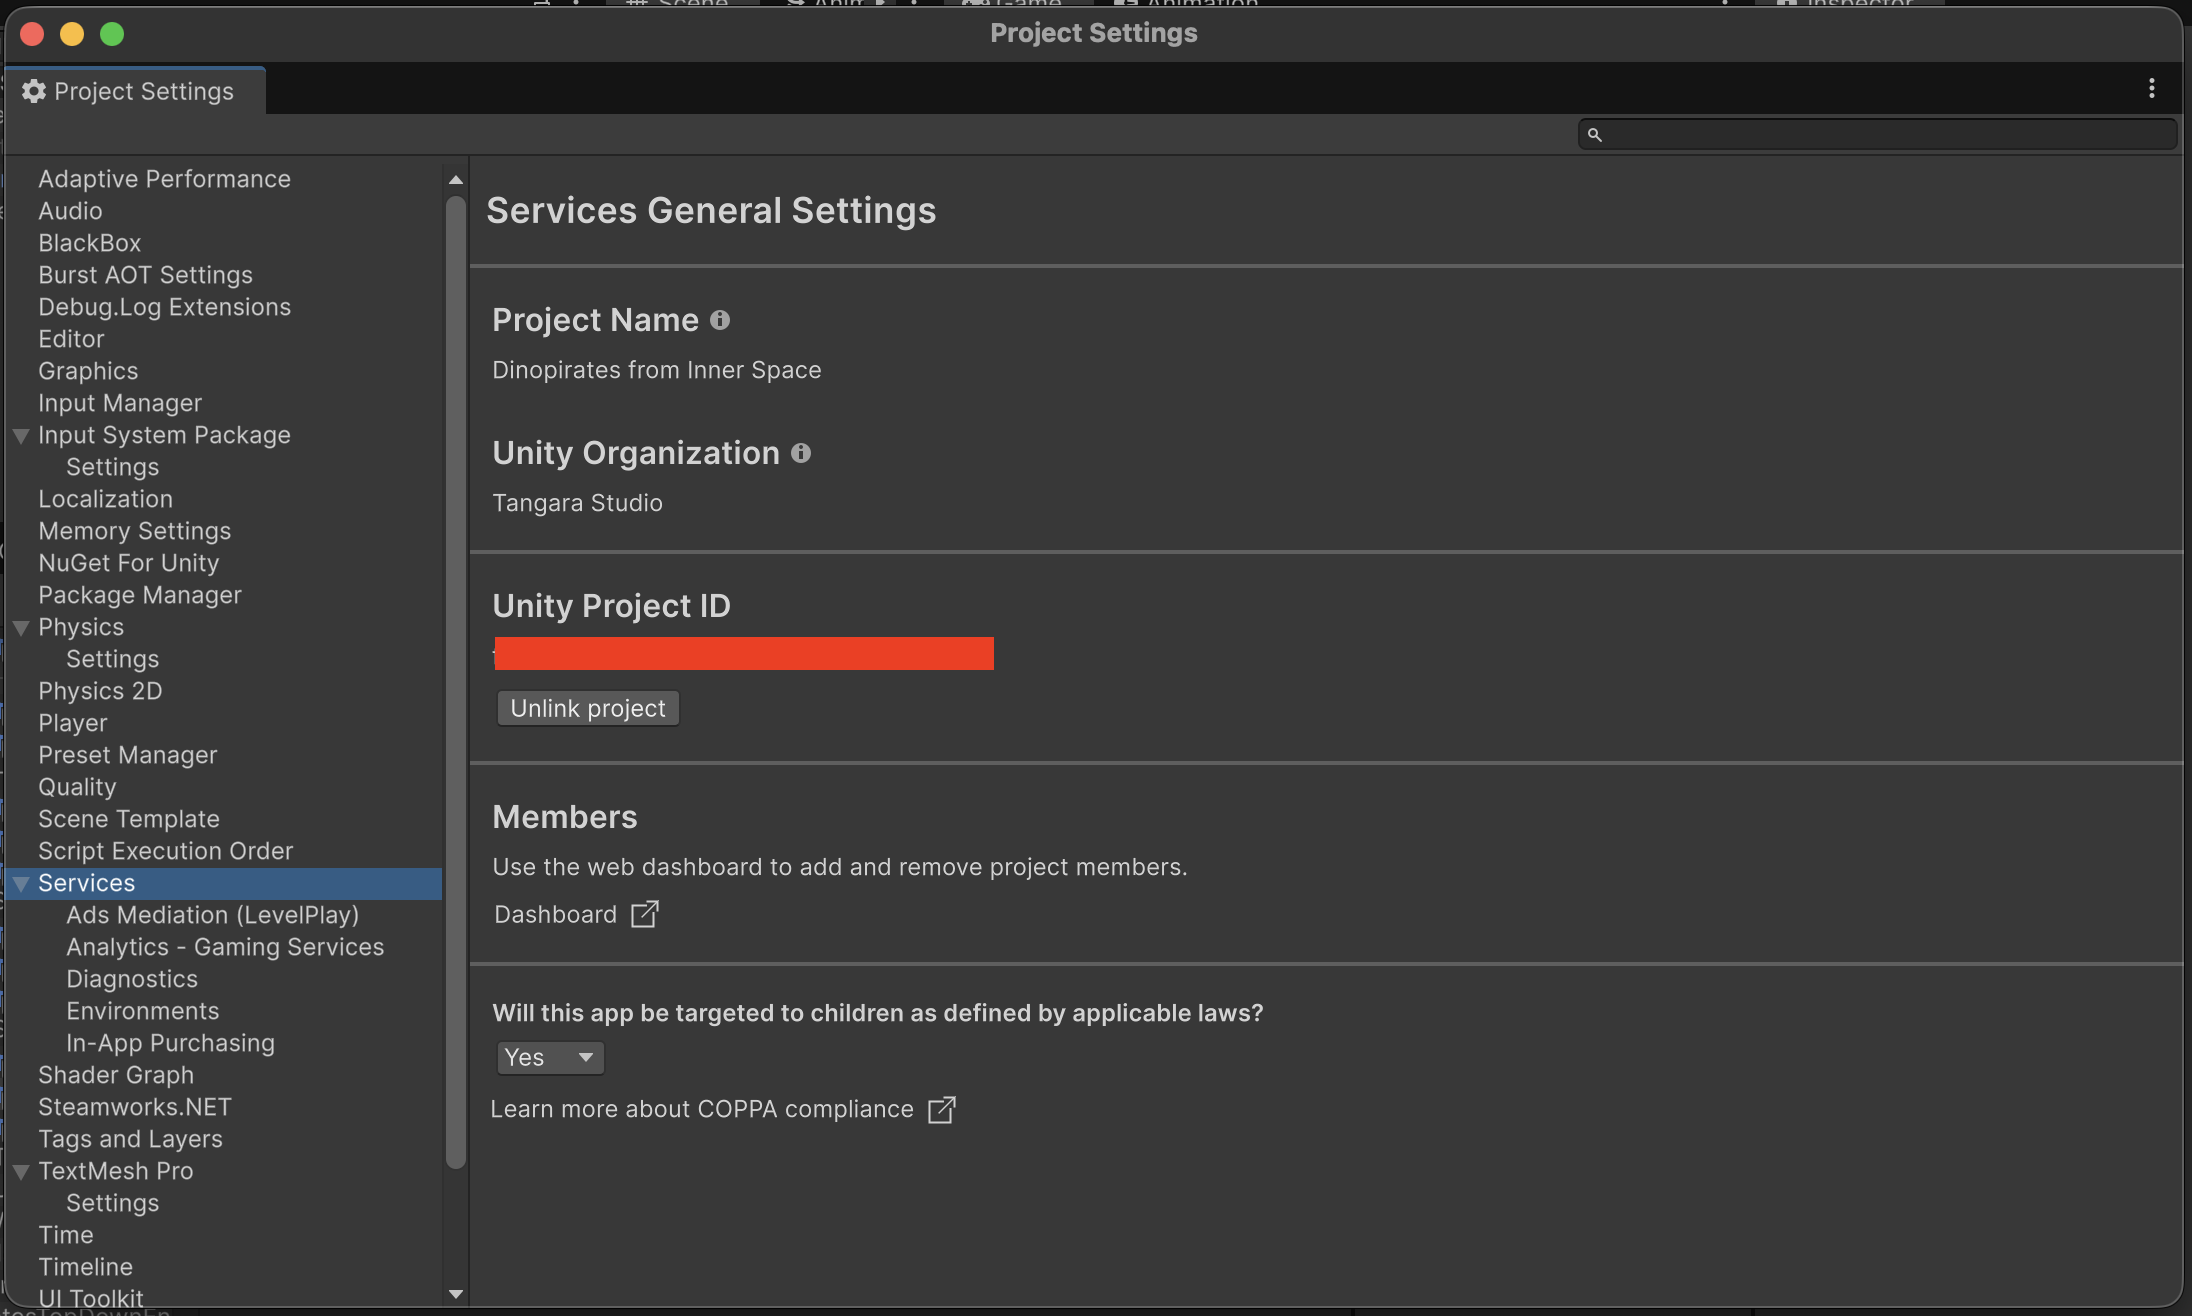Open the COPPA compliance external link icon

[x=942, y=1109]
